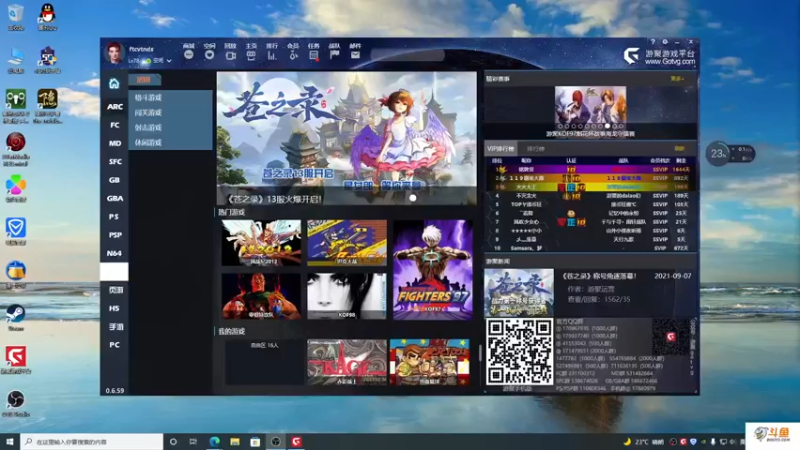This screenshot has height=450, width=800.
Task: Open www.Gotvg.com platform logo
Action: pyautogui.click(x=659, y=57)
